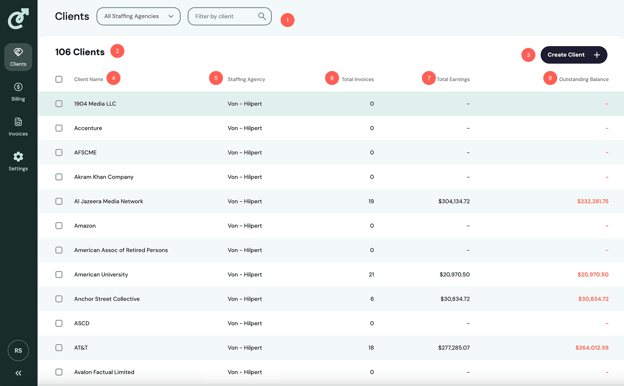Open the Accenture client row
Screen dimensions: 624x386
pos(88,128)
